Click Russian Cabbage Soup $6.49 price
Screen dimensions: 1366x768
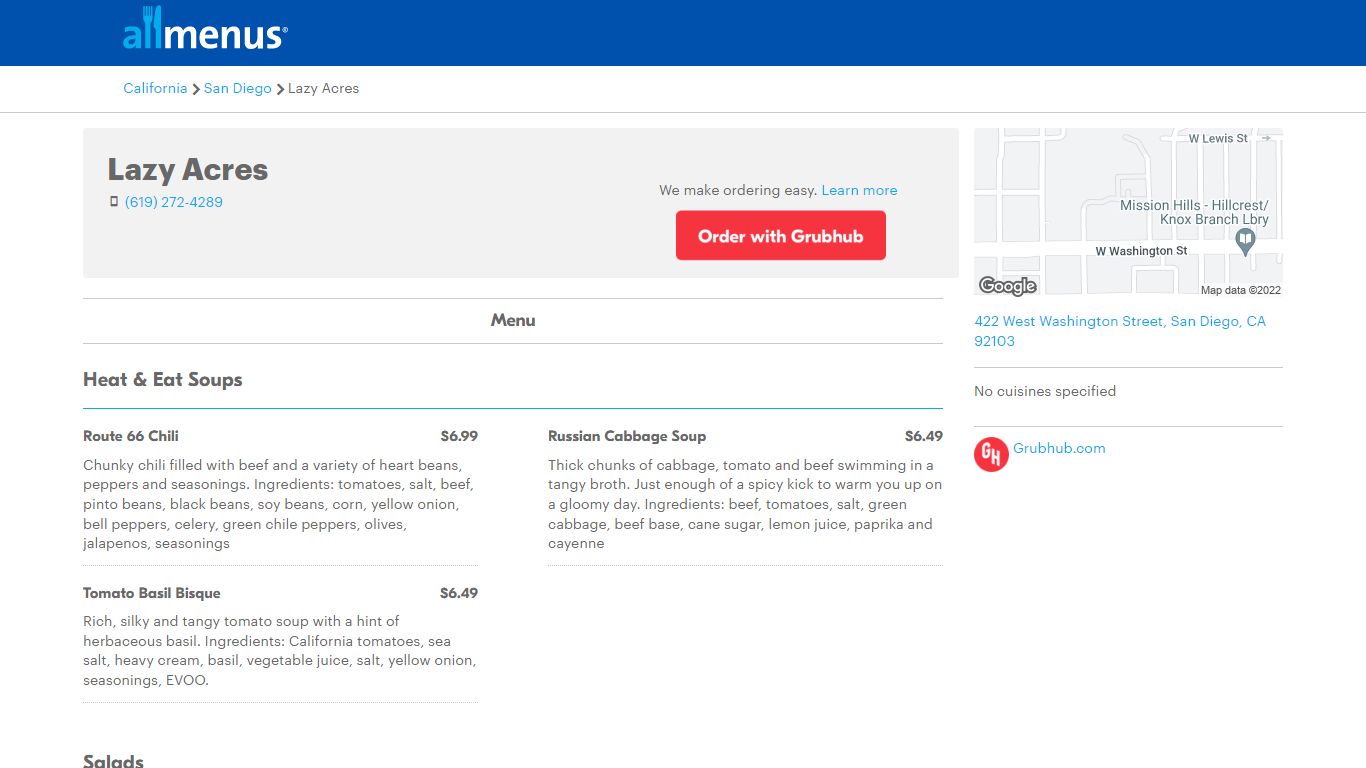[924, 436]
